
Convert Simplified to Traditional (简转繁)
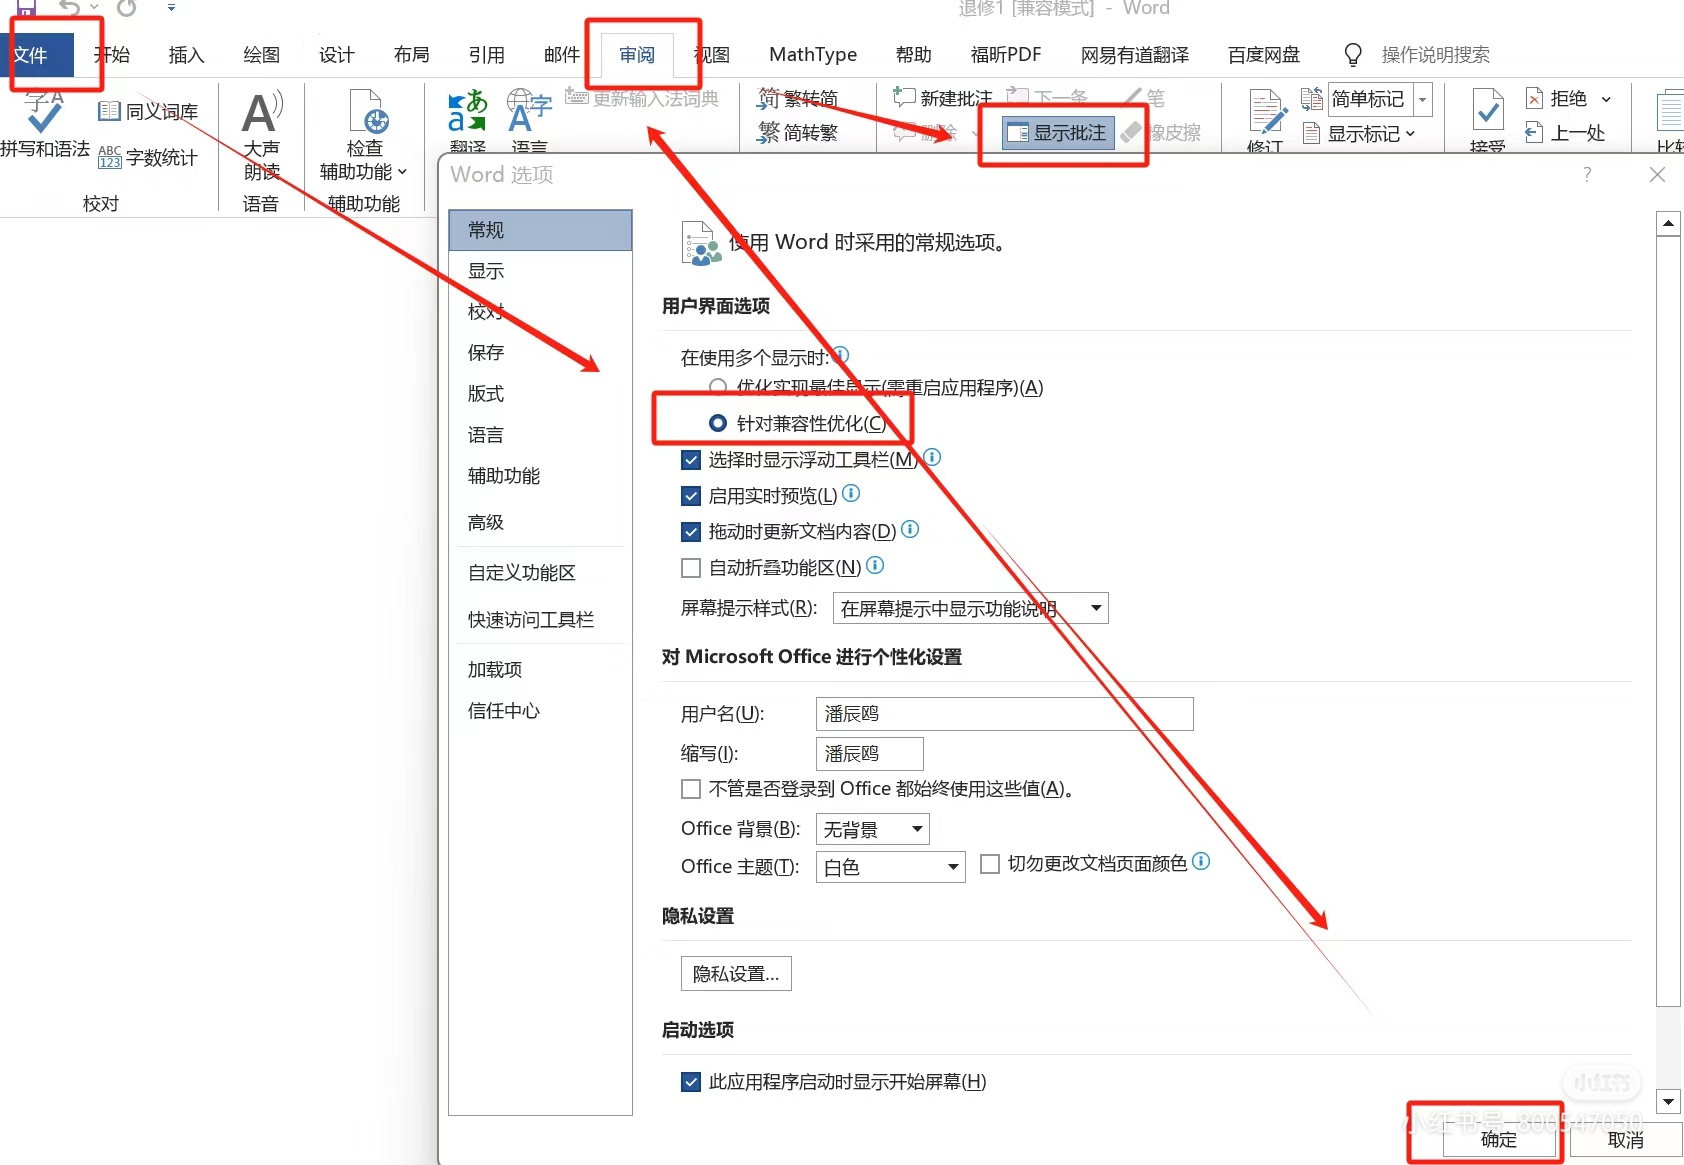798,132
